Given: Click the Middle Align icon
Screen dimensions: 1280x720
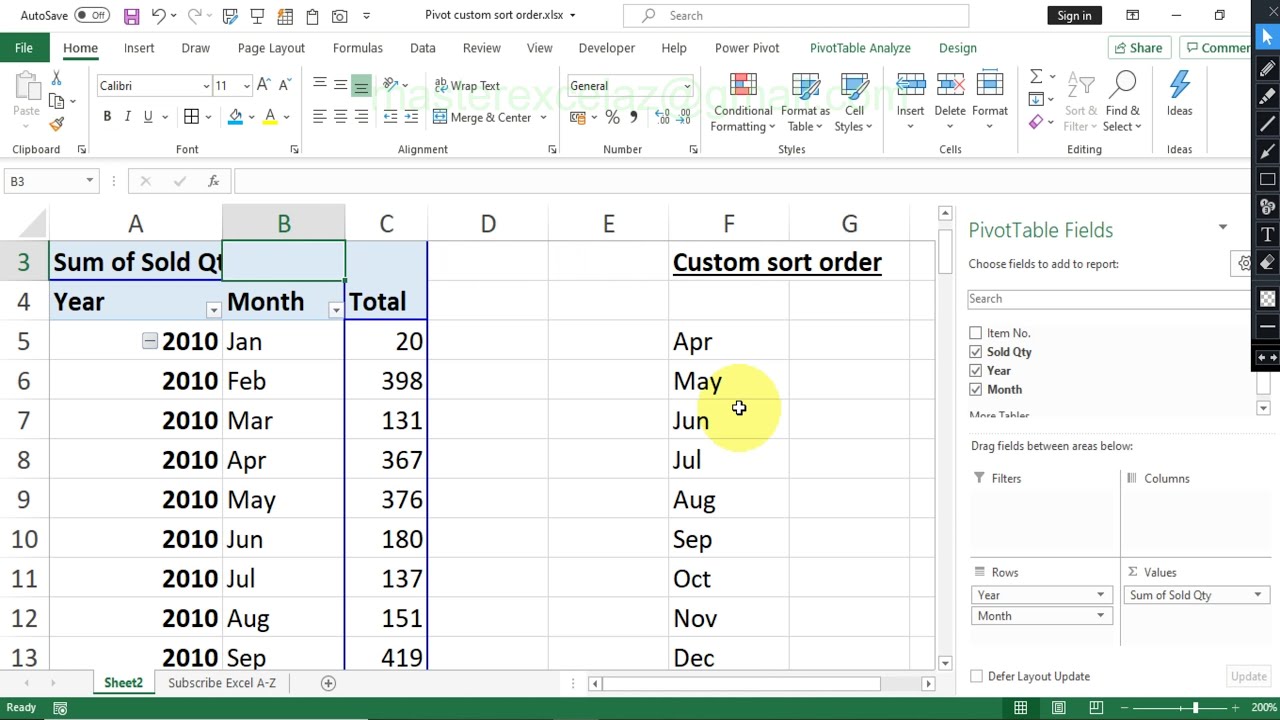Looking at the screenshot, I should 340,85.
